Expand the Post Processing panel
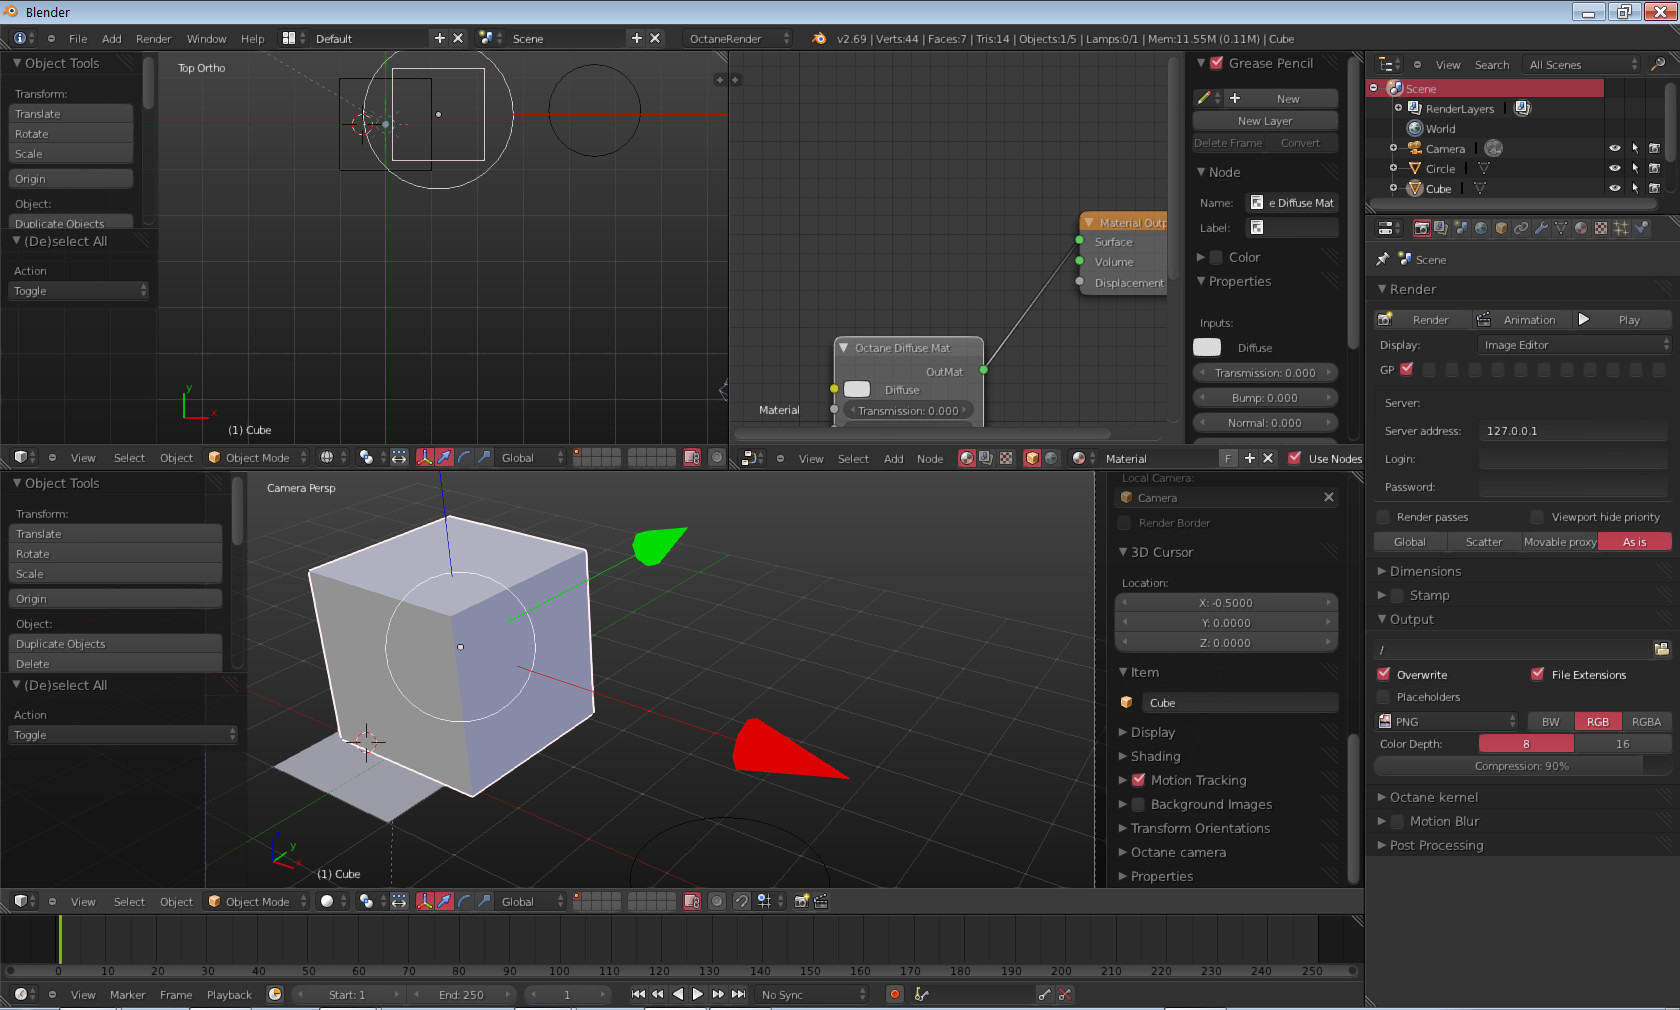 pyautogui.click(x=1435, y=845)
